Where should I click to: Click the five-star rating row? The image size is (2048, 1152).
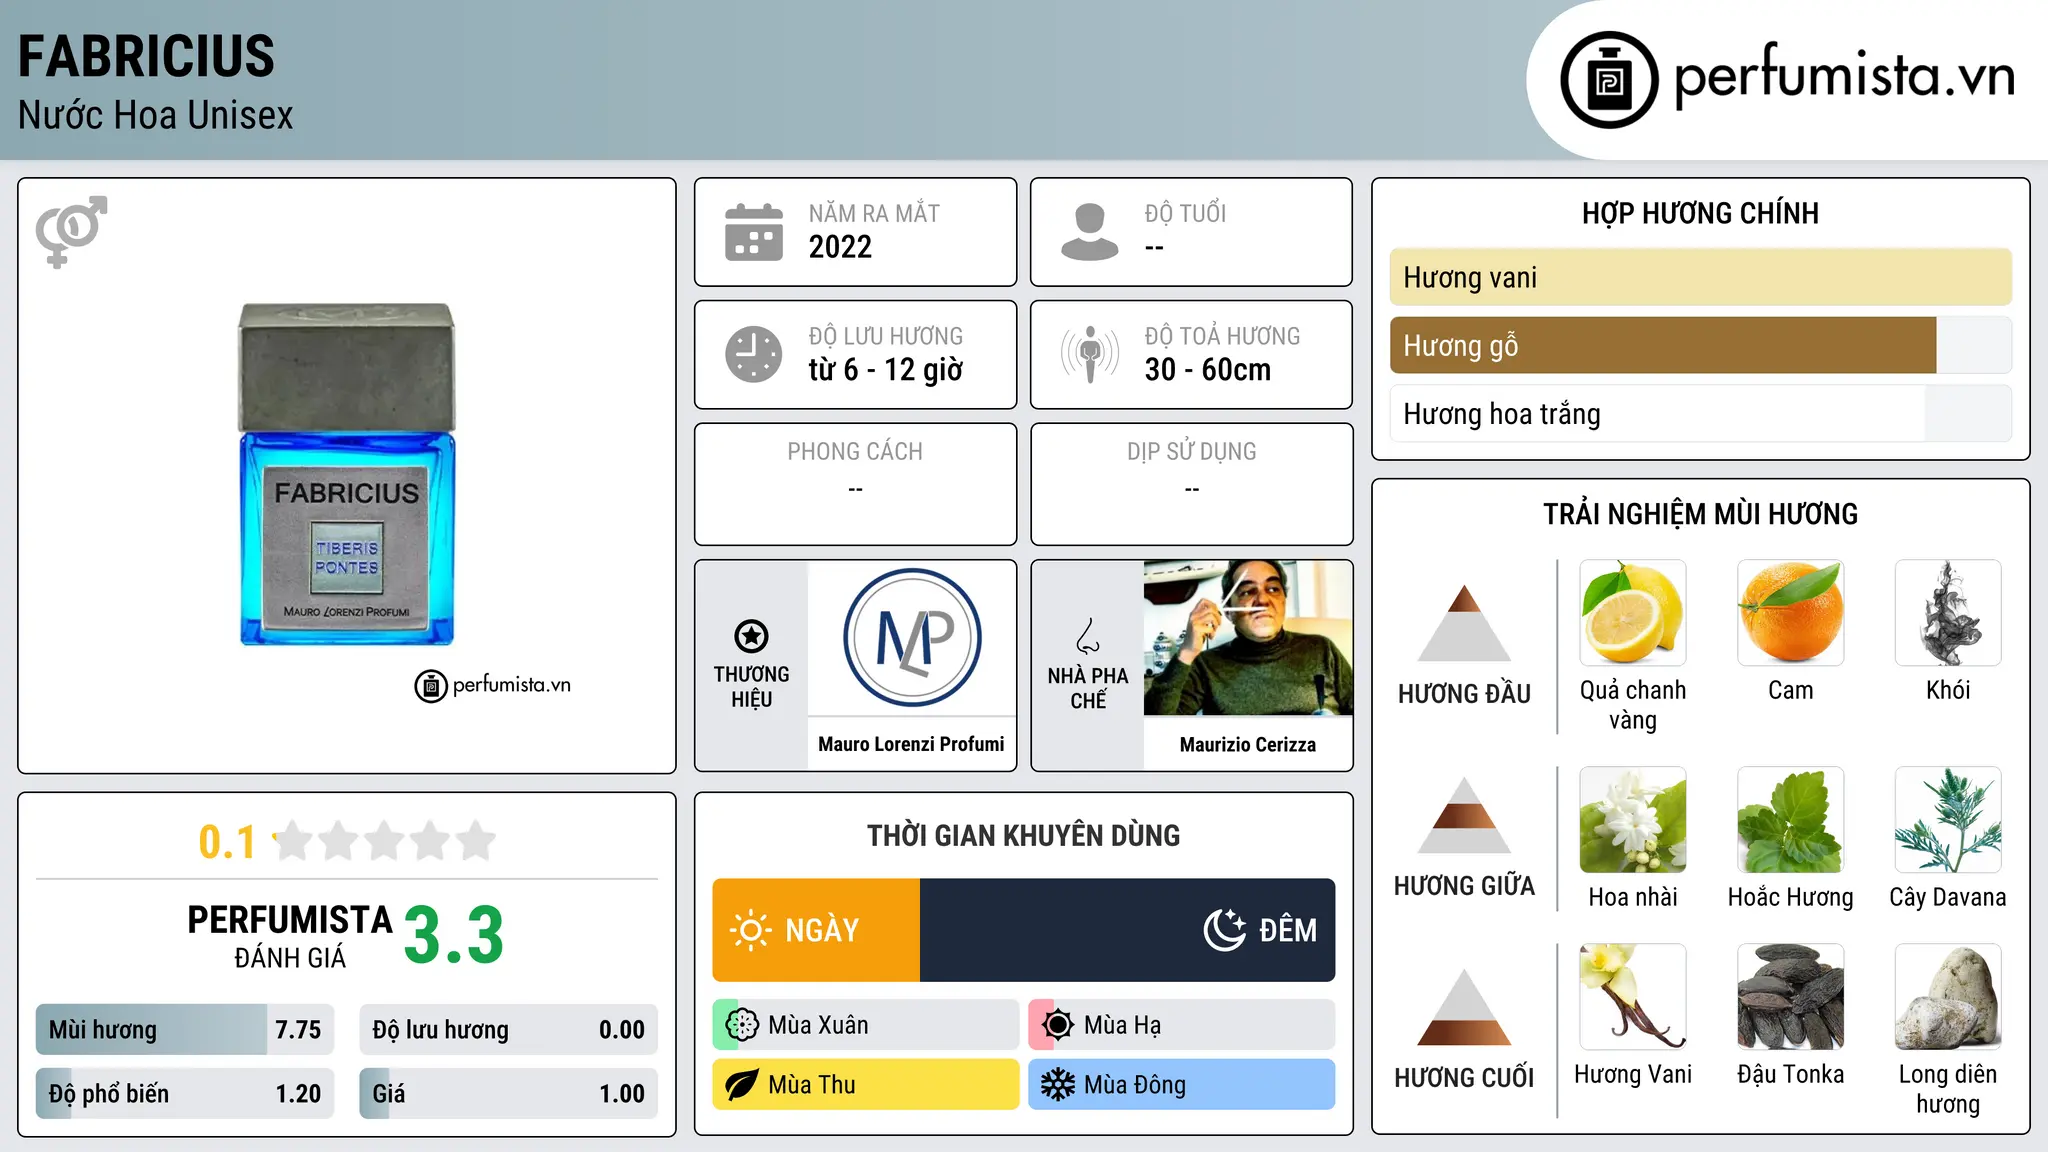384,841
